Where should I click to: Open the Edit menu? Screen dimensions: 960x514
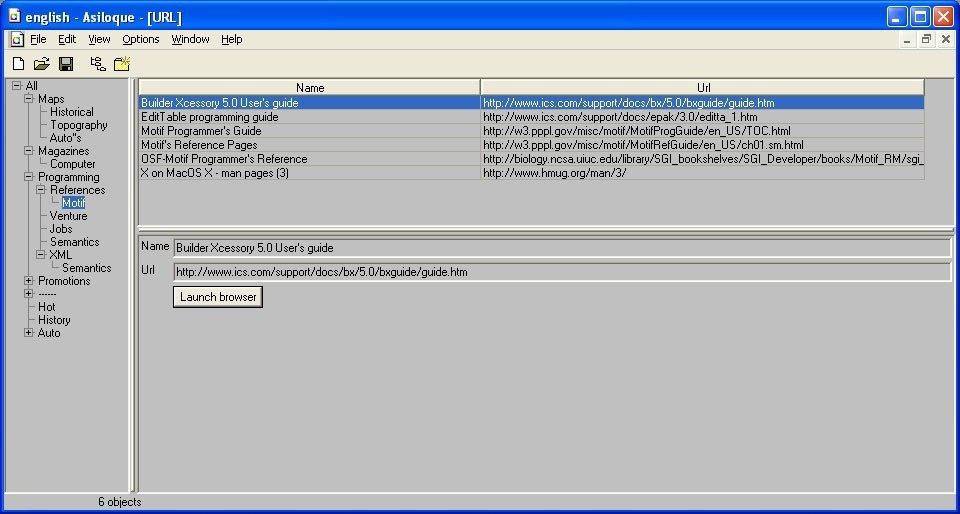pyautogui.click(x=67, y=40)
